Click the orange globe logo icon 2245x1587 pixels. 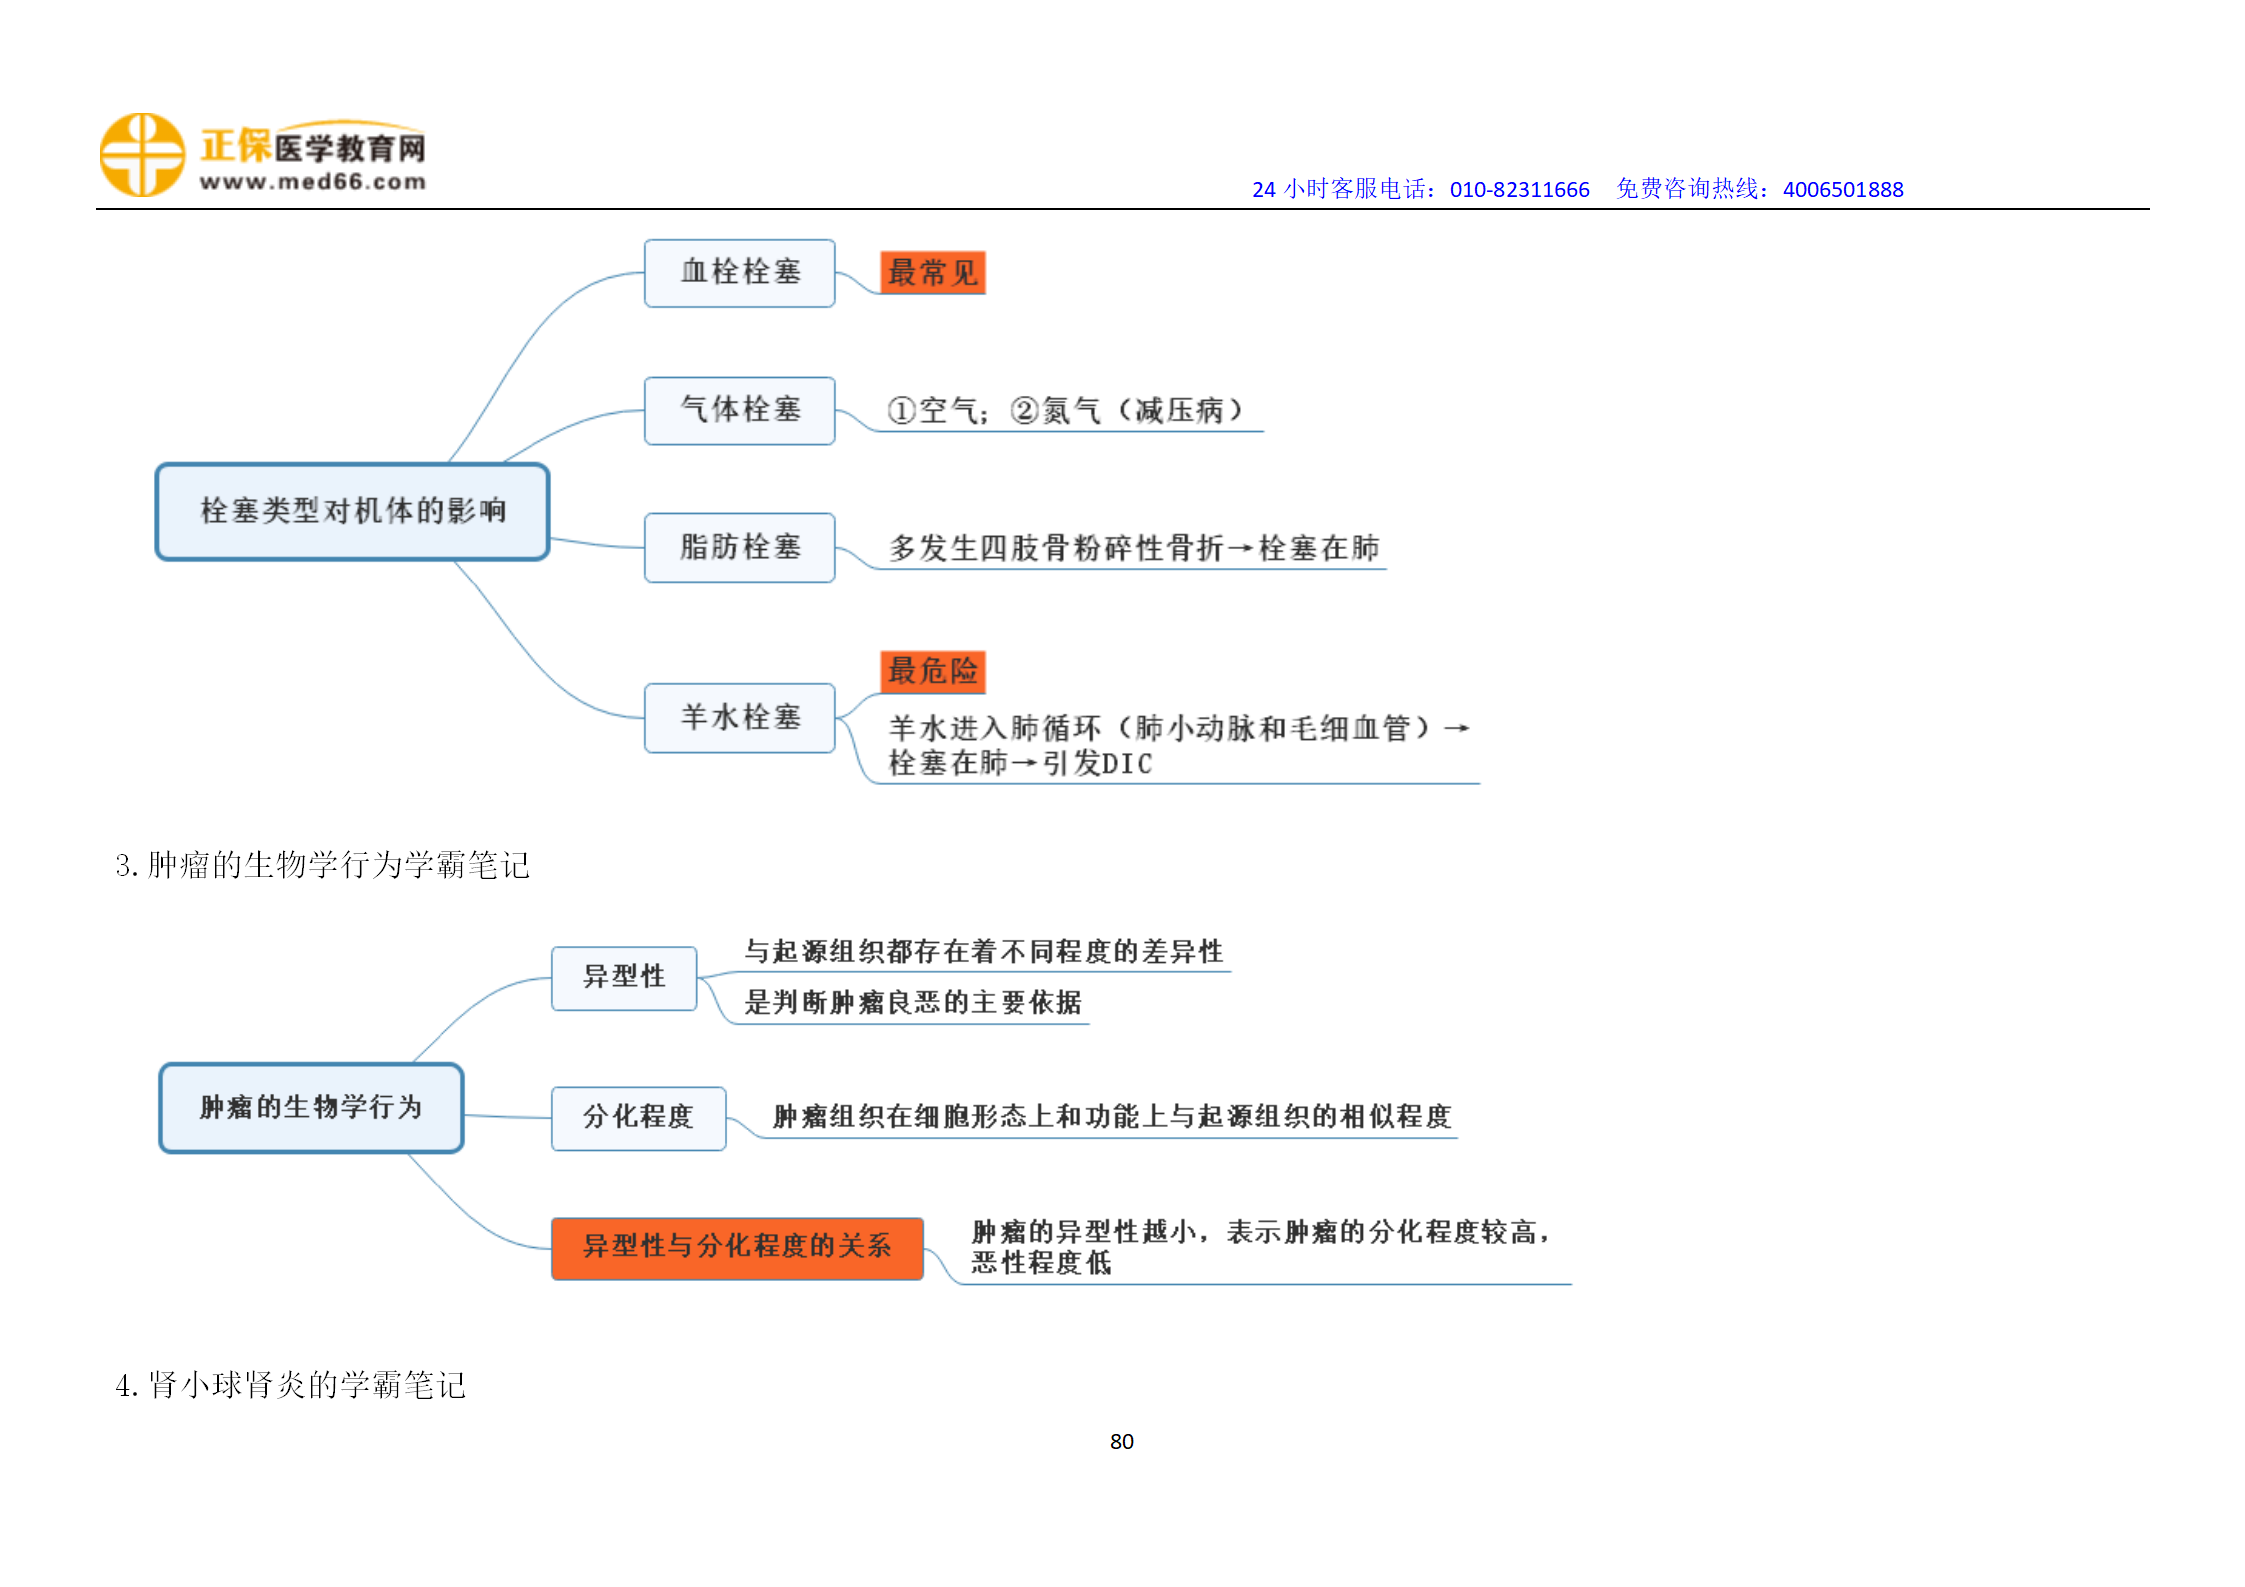[x=142, y=155]
